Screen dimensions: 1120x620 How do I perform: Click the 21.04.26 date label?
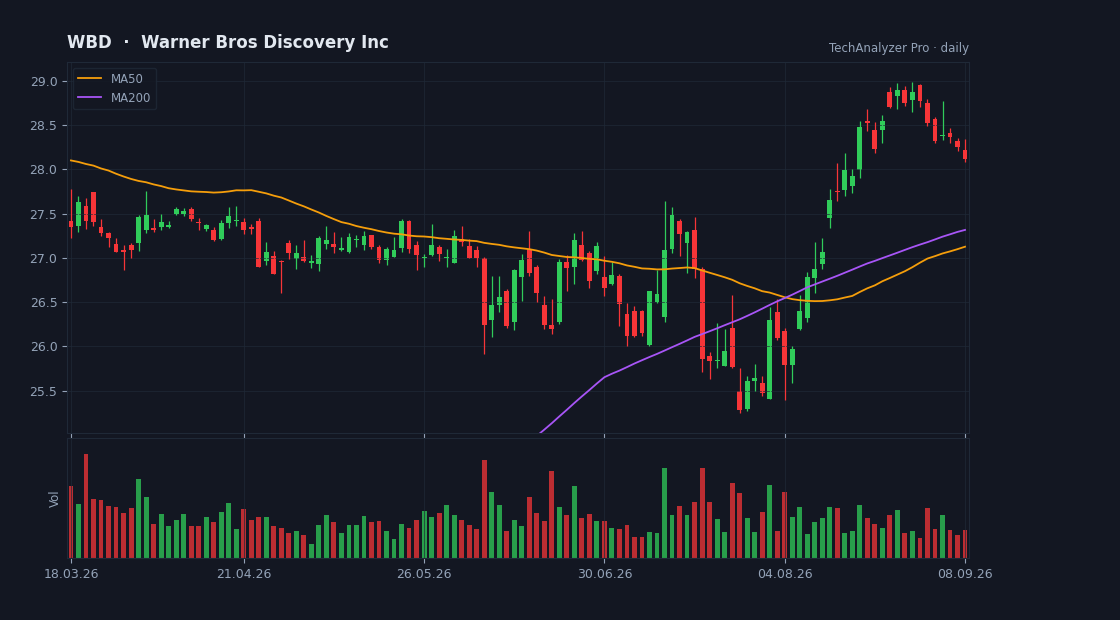(x=244, y=574)
